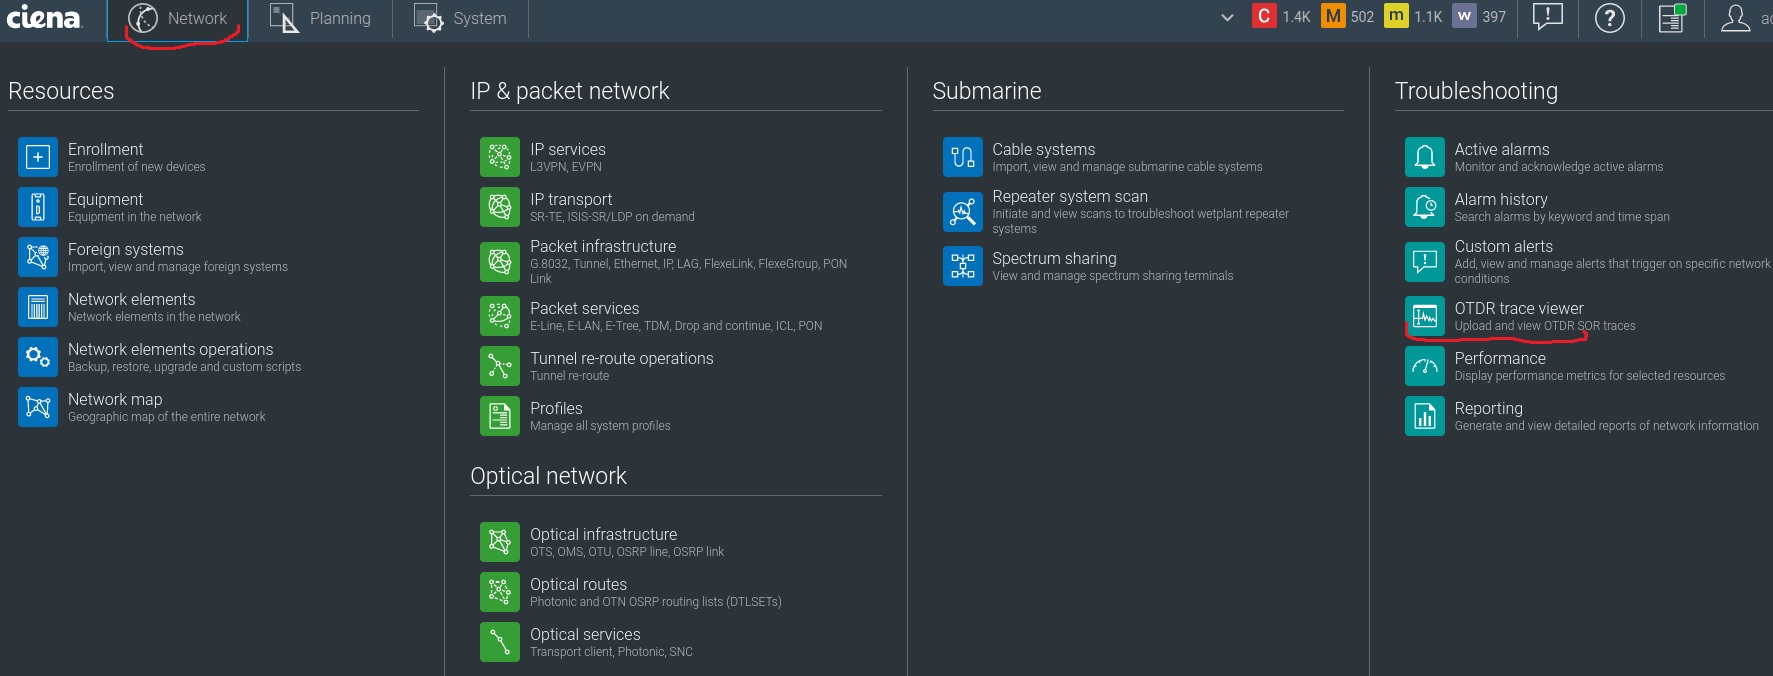Select the Network menu tab
The width and height of the screenshot is (1773, 676).
[178, 19]
